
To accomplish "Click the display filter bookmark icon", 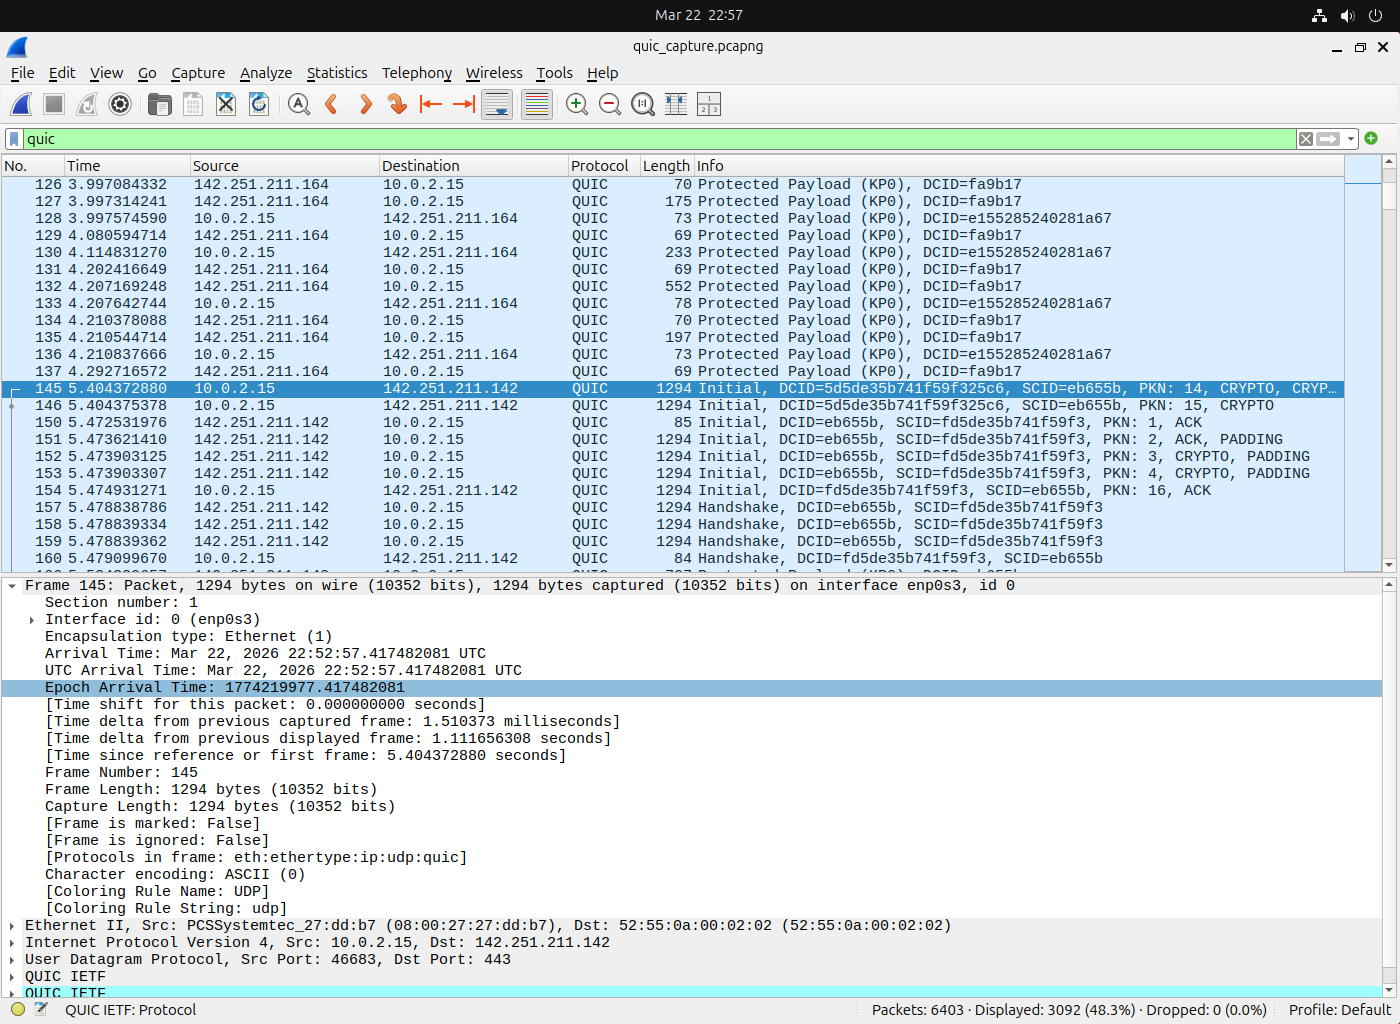I will [x=14, y=139].
